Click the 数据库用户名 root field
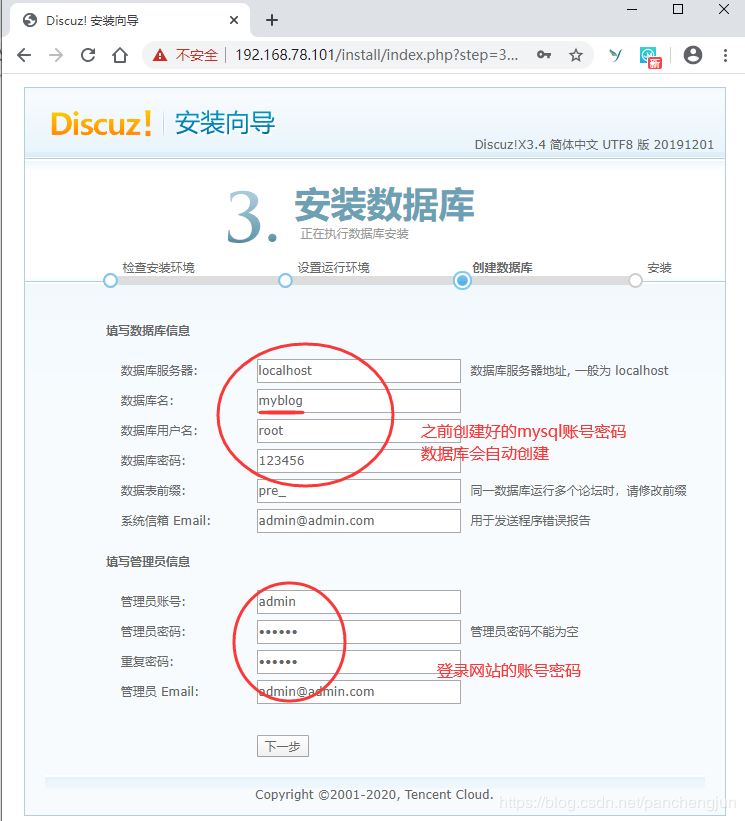745x821 pixels. 359,431
